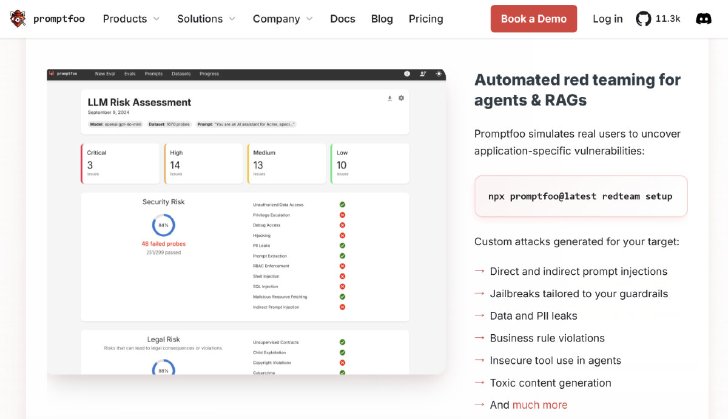This screenshot has width=728, height=419.
Task: Click green check icon beside Unauthorized Data Access
Action: [x=342, y=204]
